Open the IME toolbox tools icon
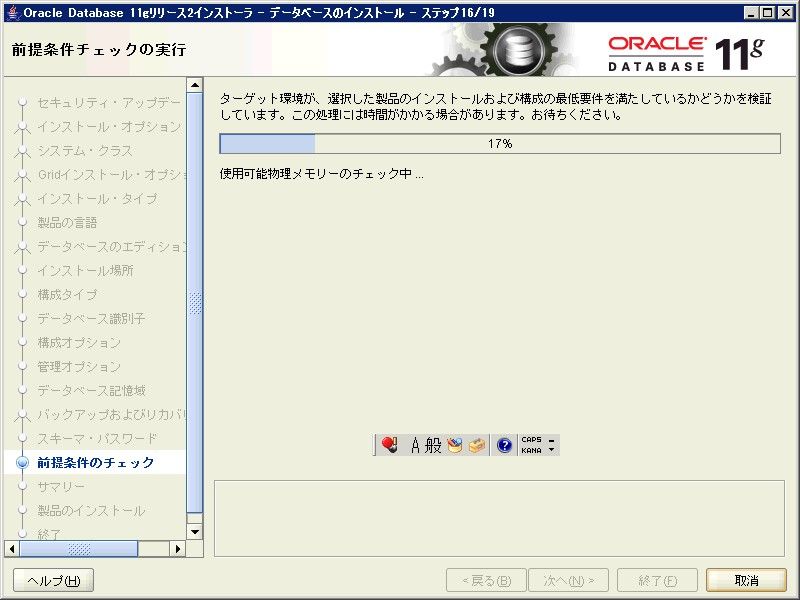Screen dimensions: 800x600 476,445
